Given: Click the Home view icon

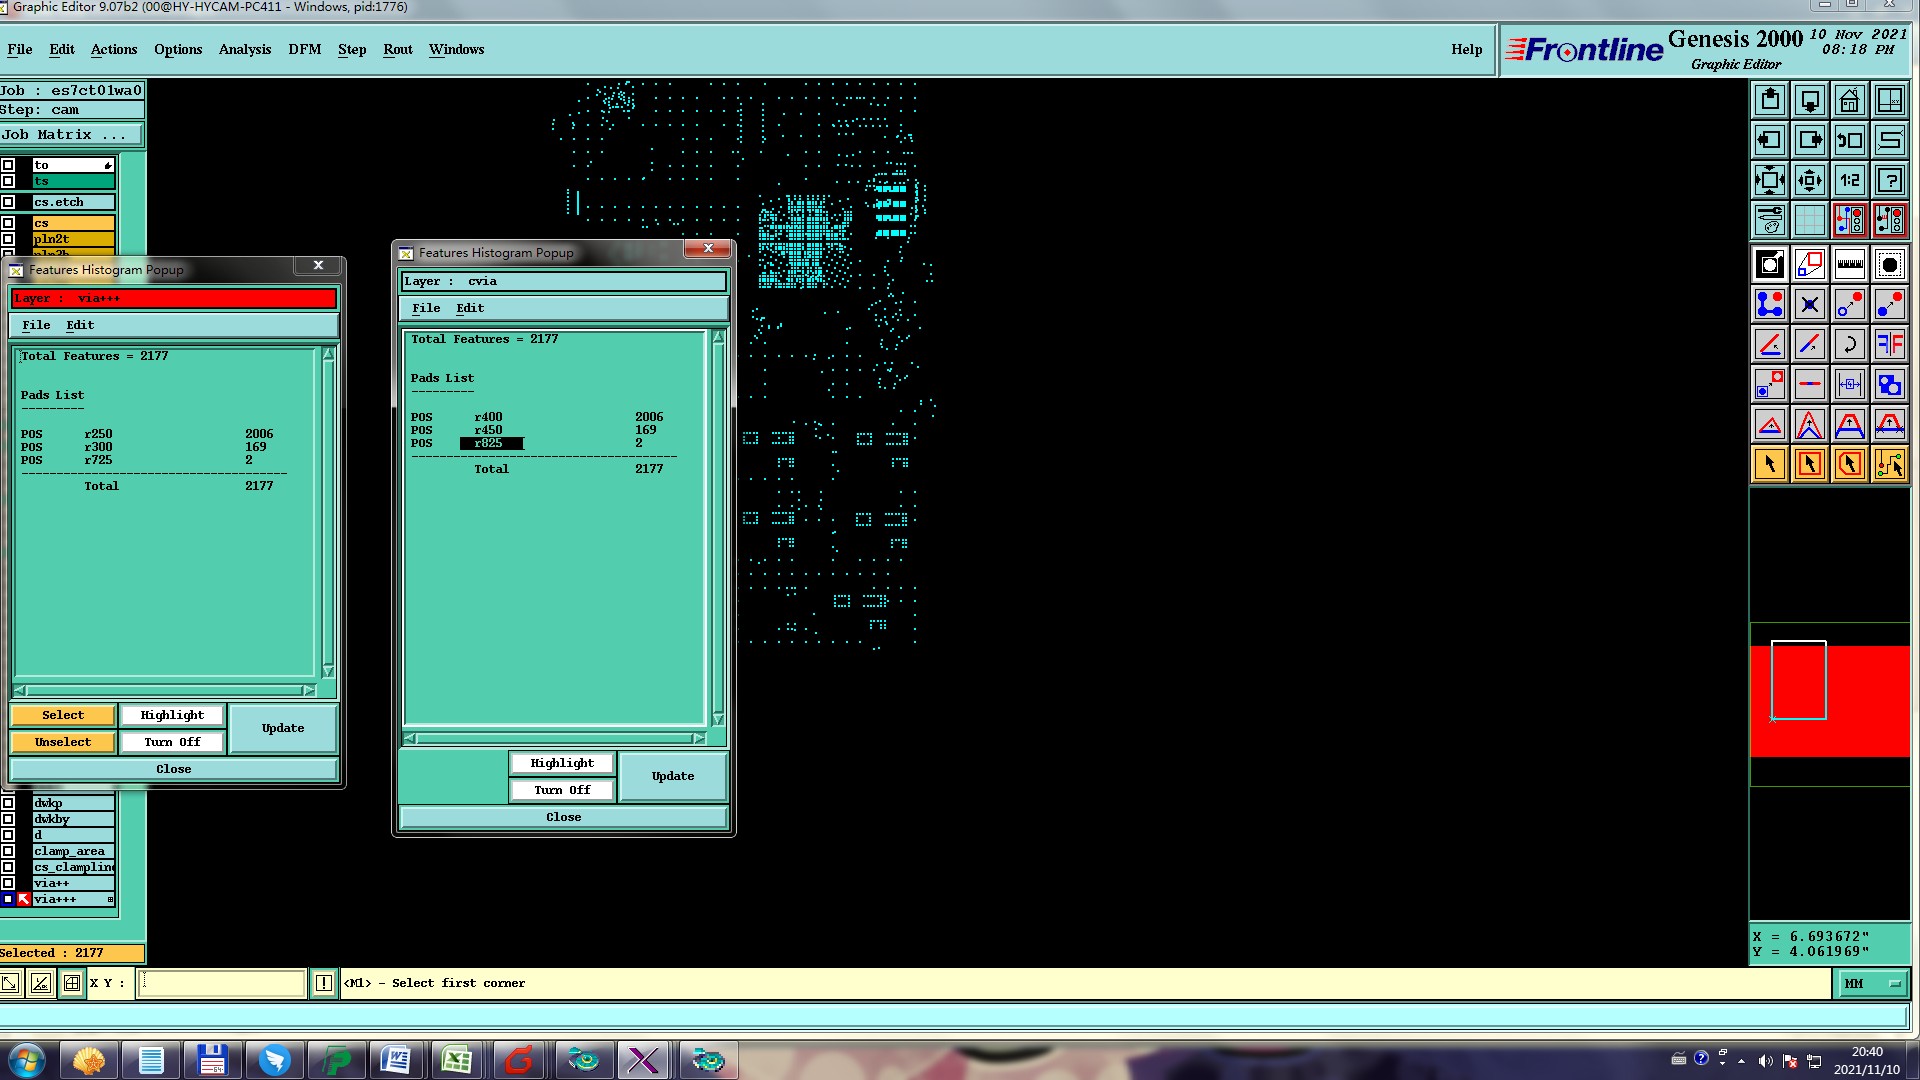Looking at the screenshot, I should coord(1849,101).
